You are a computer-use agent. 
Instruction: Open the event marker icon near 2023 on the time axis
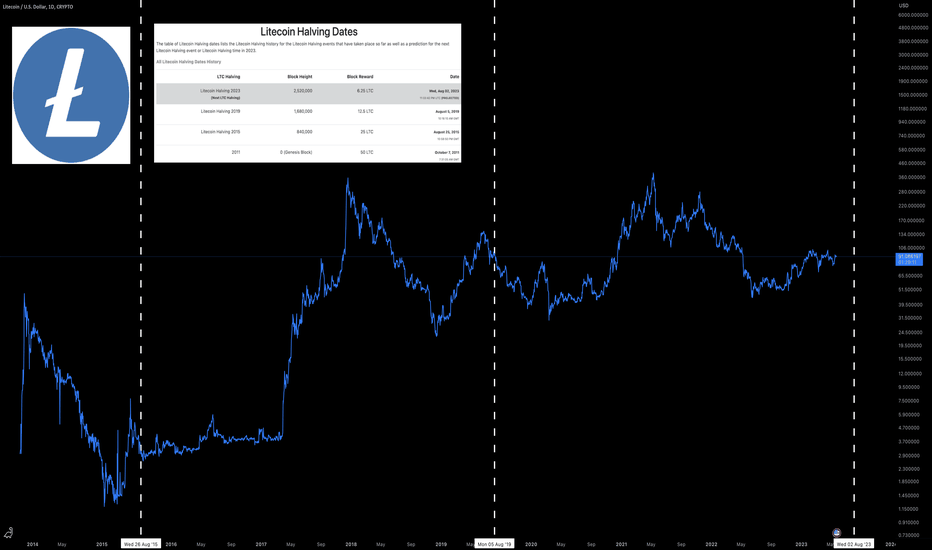click(x=836, y=533)
